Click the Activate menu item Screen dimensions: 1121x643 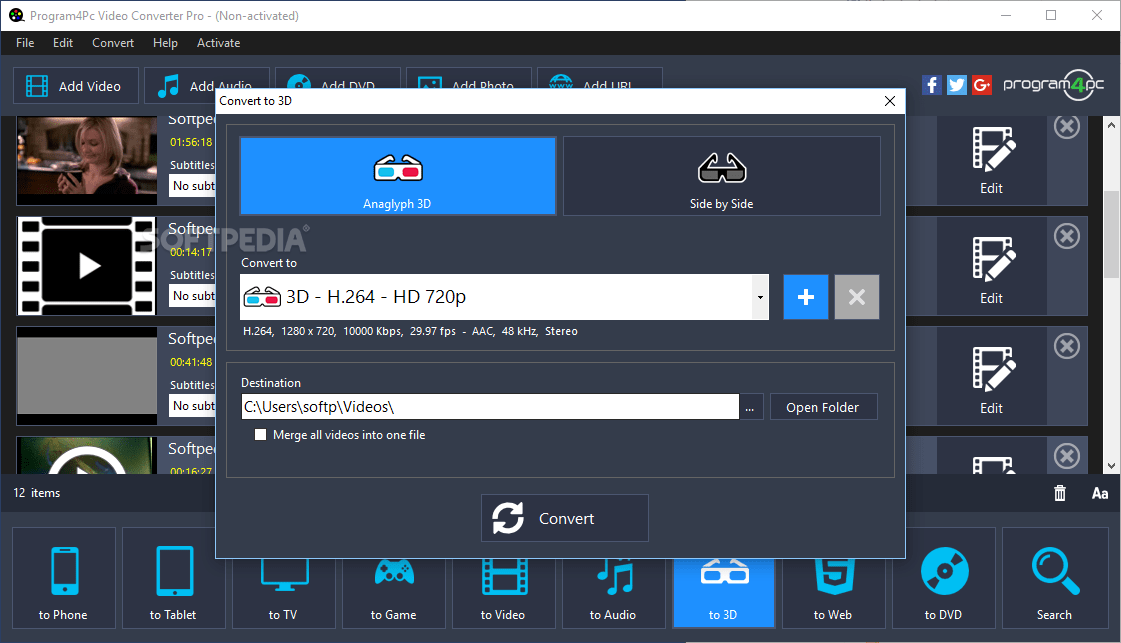coord(218,42)
